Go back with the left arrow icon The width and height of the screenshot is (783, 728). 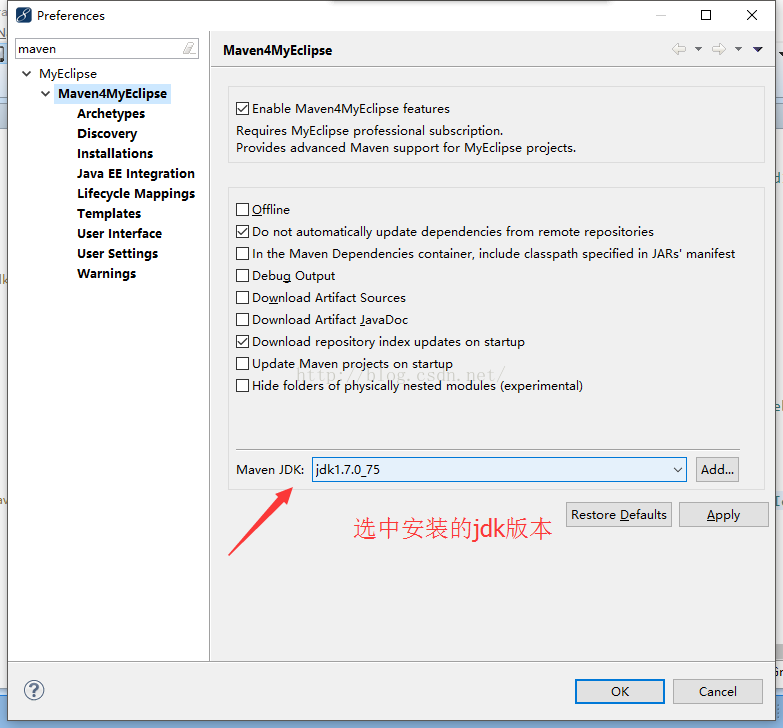pyautogui.click(x=679, y=49)
